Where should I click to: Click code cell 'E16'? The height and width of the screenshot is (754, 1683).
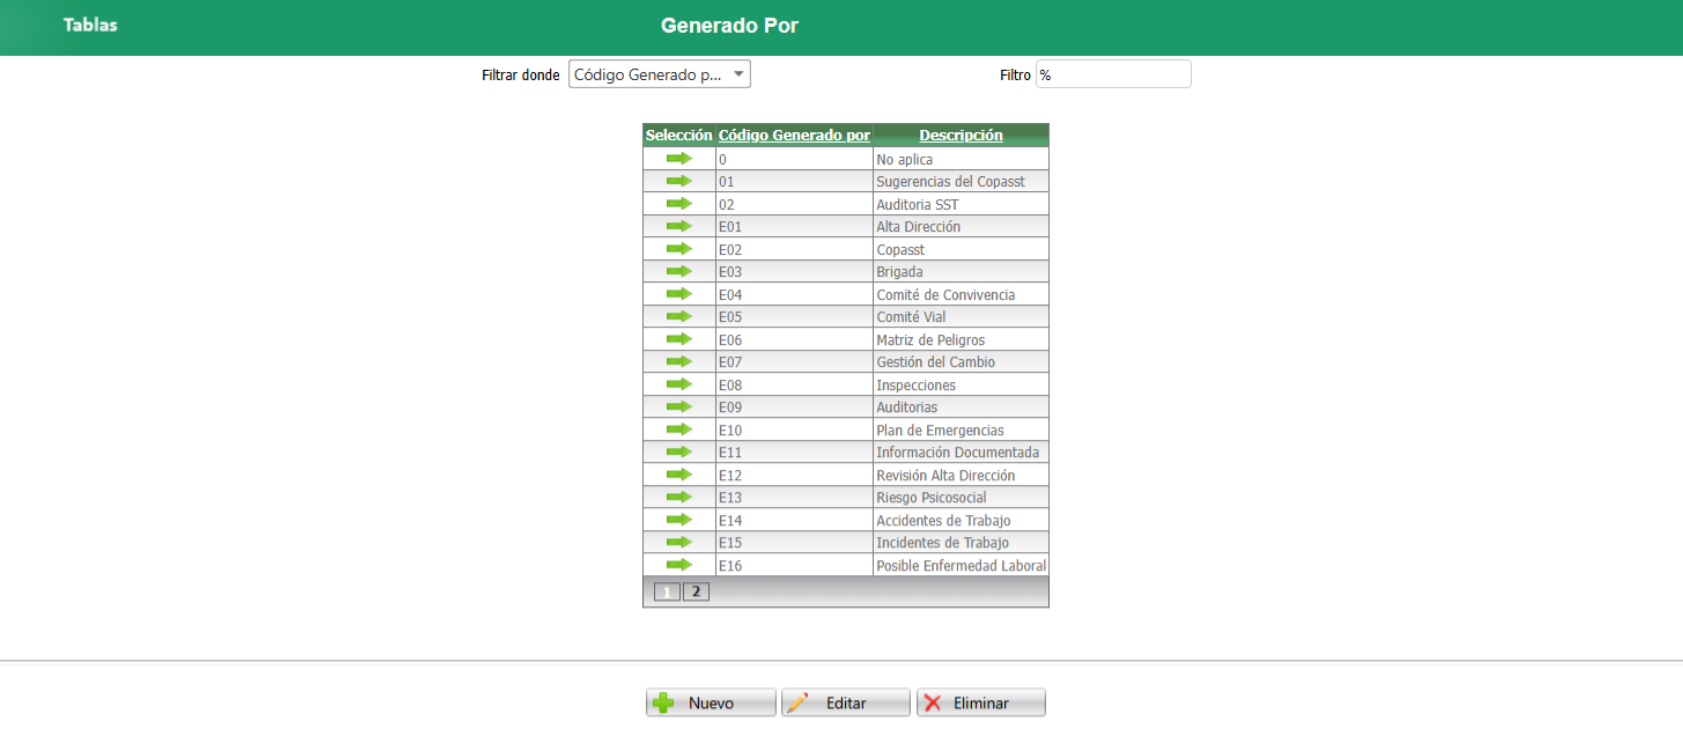coord(794,565)
